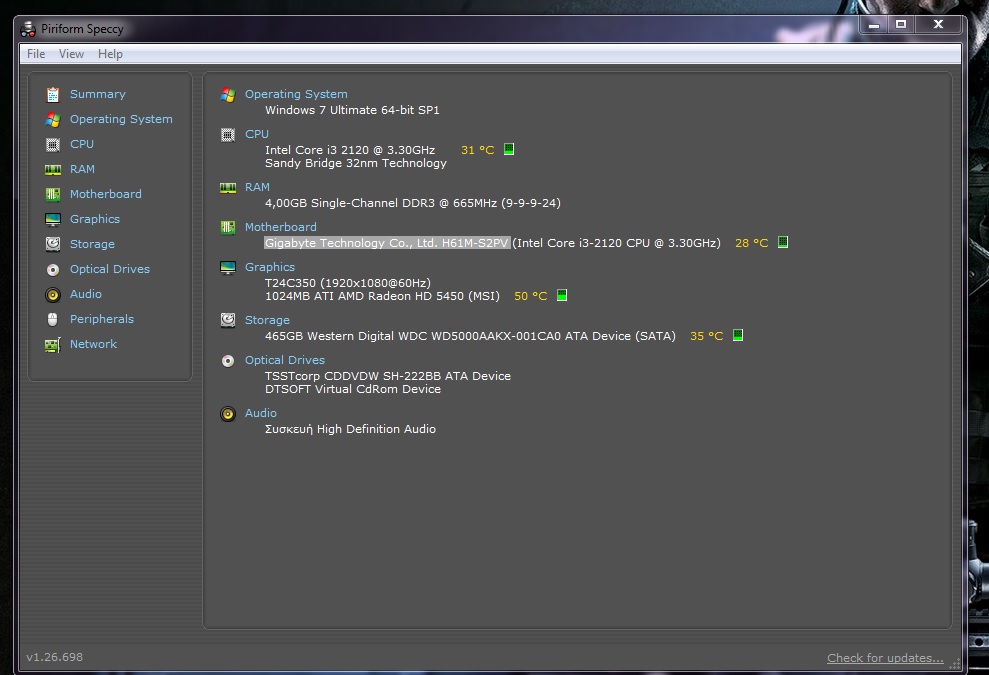Click the hard drive icon beside Storage heading

[228, 320]
